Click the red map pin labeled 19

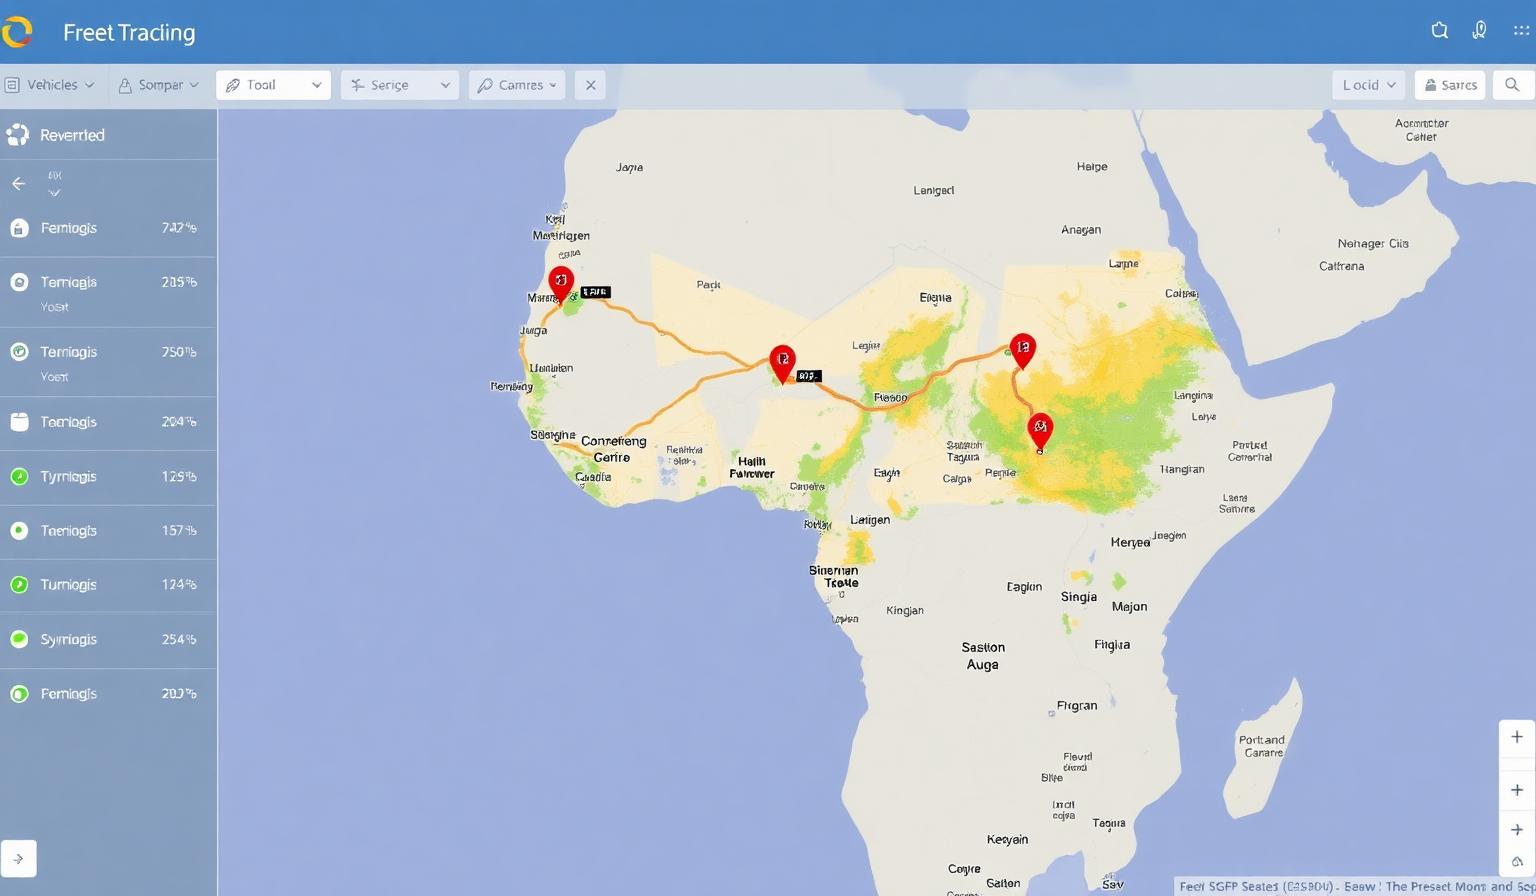[x=1022, y=349]
